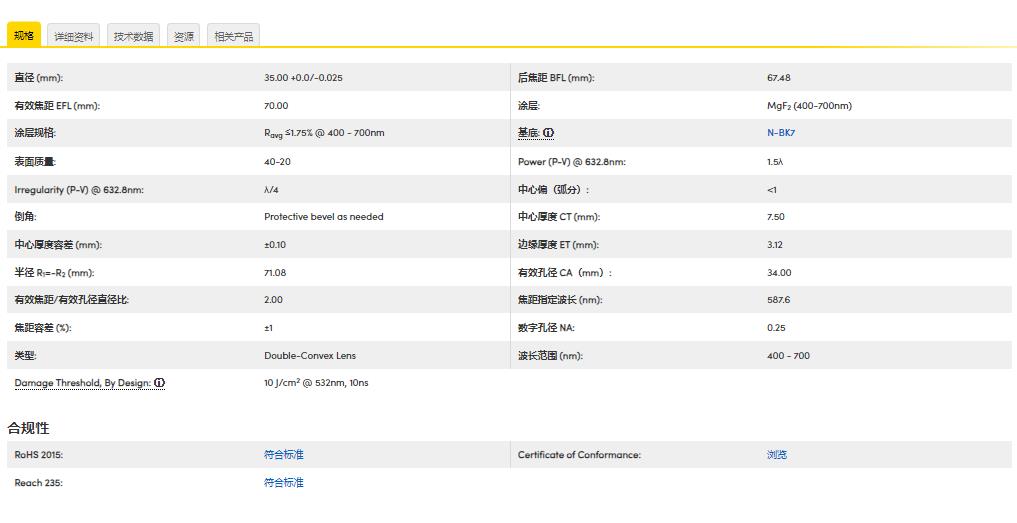Click the MgF₂ (400-700nm) coating value
The width and height of the screenshot is (1017, 523).
pos(809,106)
